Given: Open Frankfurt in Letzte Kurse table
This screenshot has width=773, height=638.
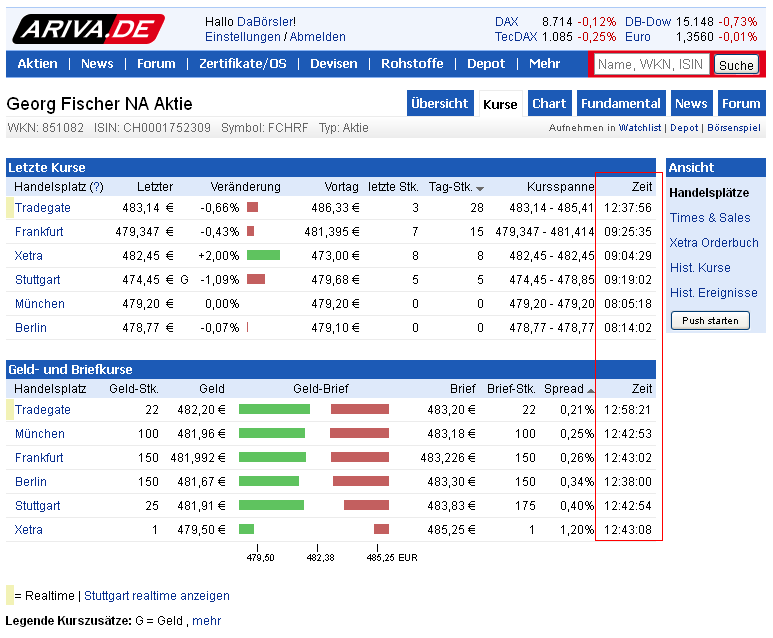Looking at the screenshot, I should pos(39,232).
